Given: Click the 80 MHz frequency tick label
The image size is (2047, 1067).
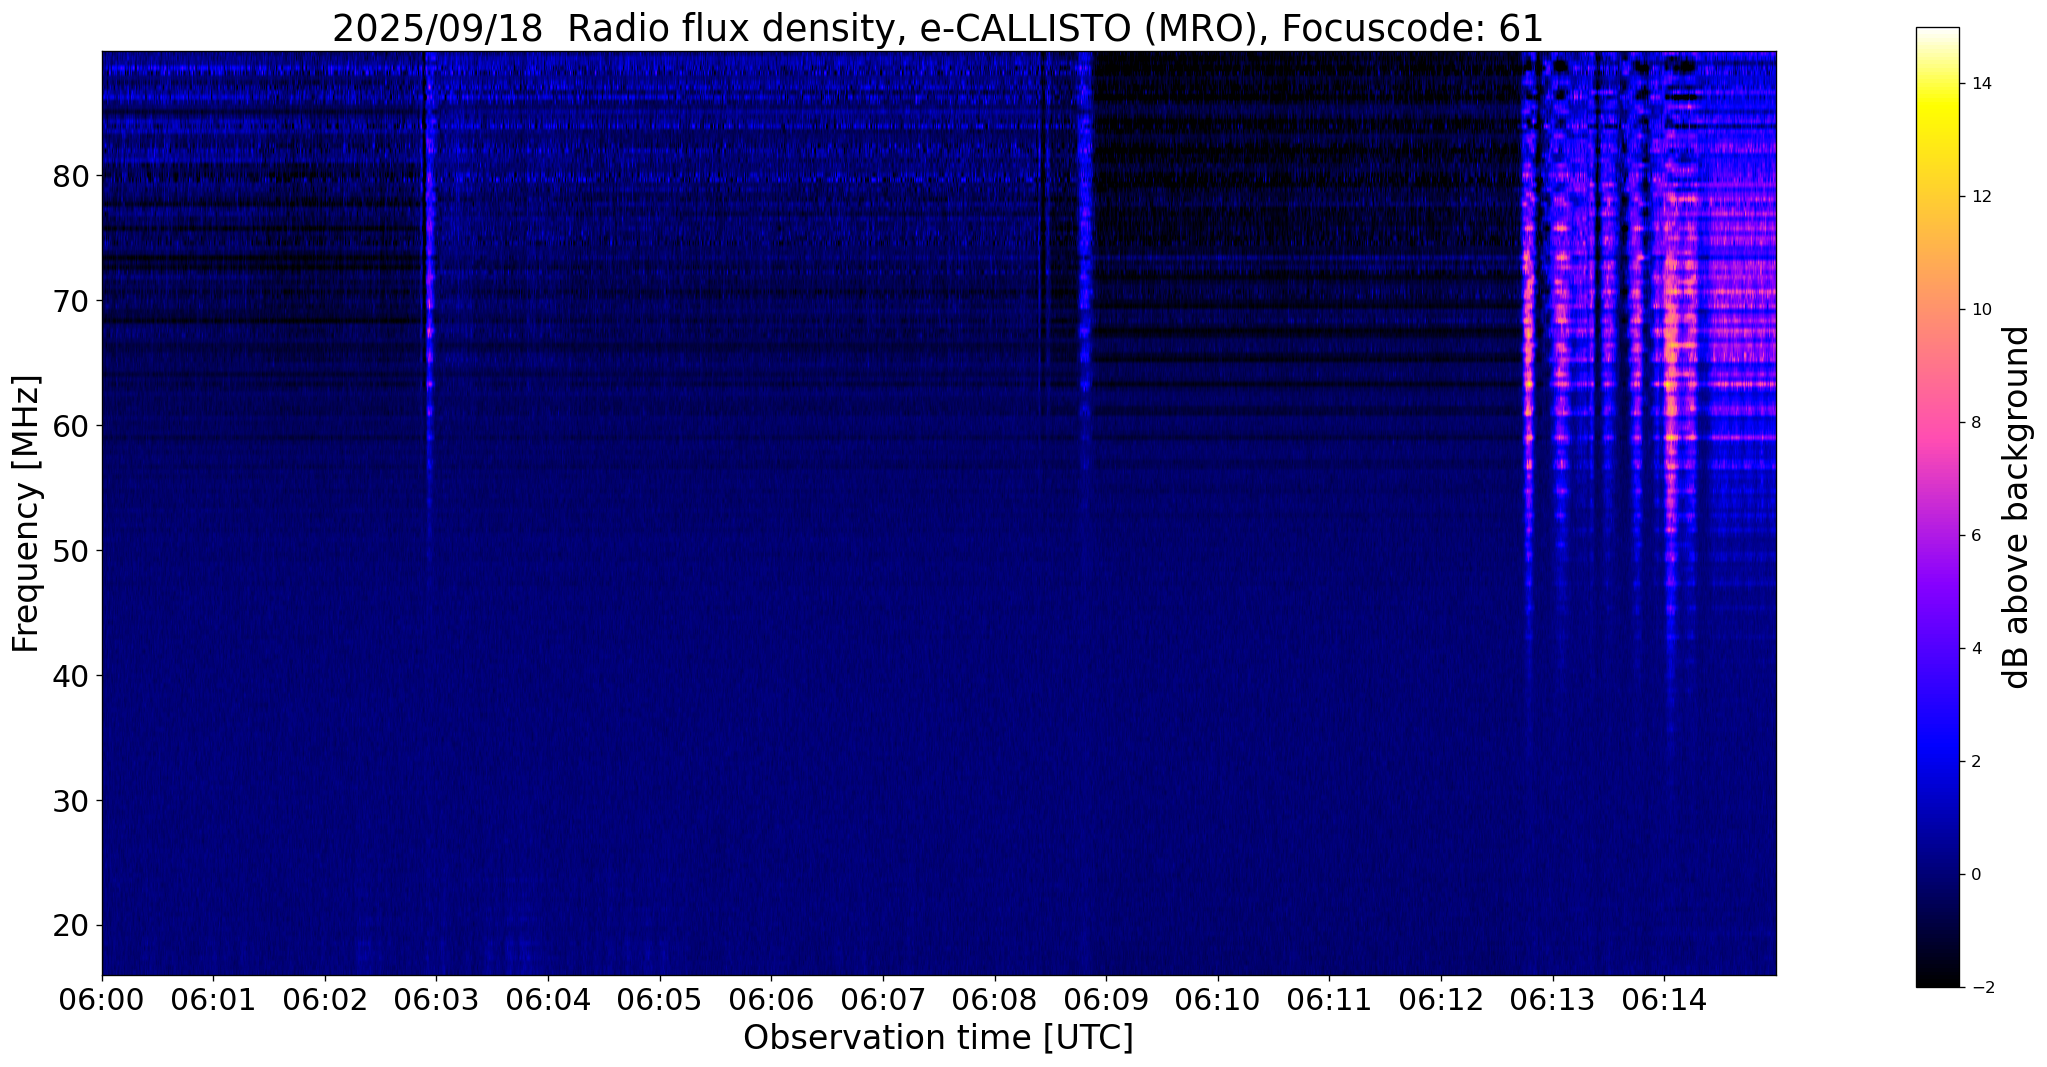Looking at the screenshot, I should [70, 177].
